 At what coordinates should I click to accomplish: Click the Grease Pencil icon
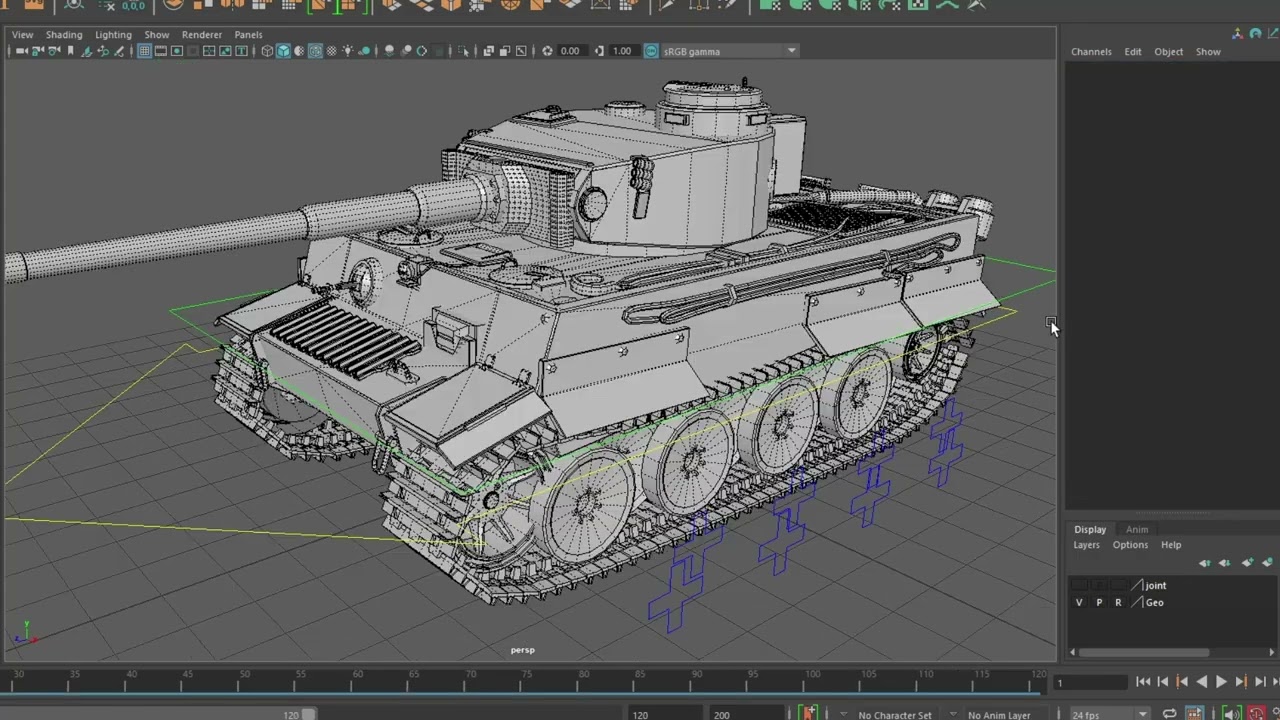point(119,51)
